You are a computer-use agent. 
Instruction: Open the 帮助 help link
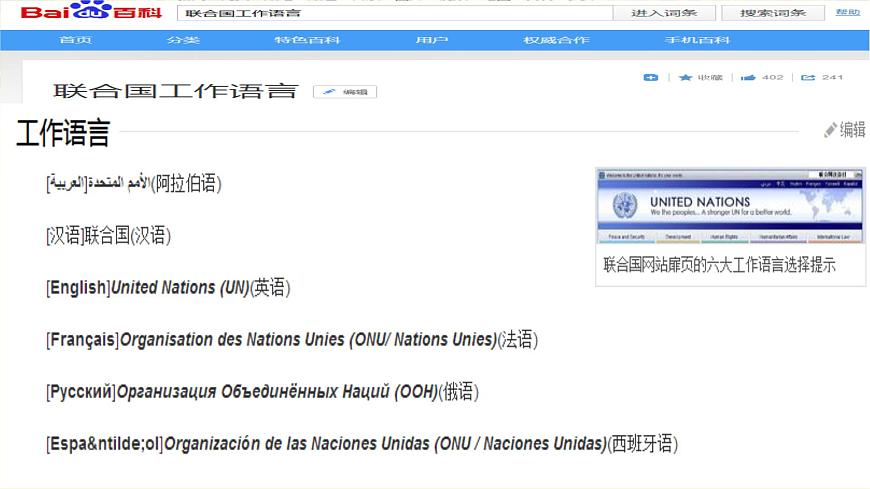[x=847, y=12]
